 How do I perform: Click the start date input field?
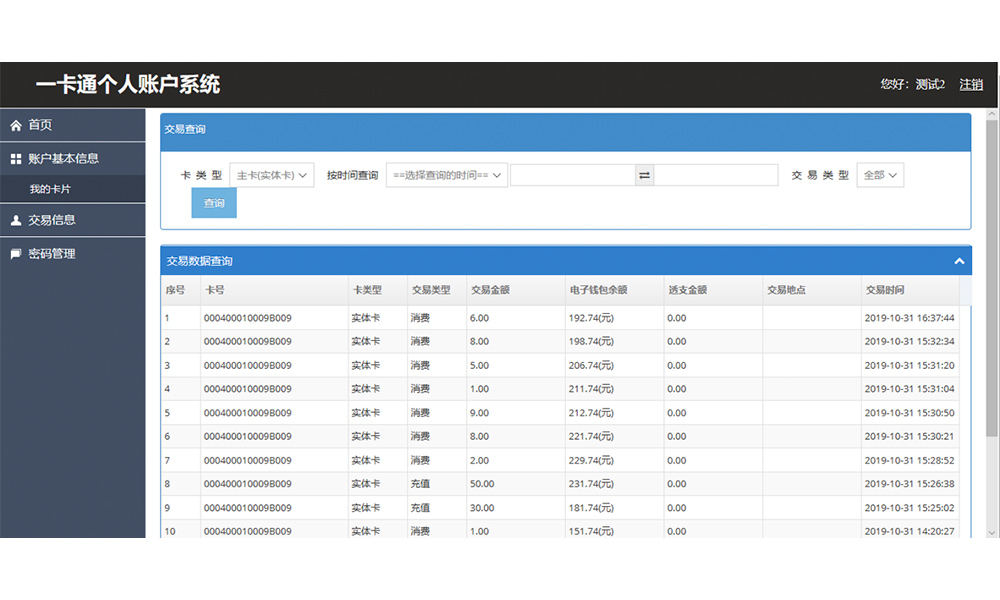[x=572, y=175]
